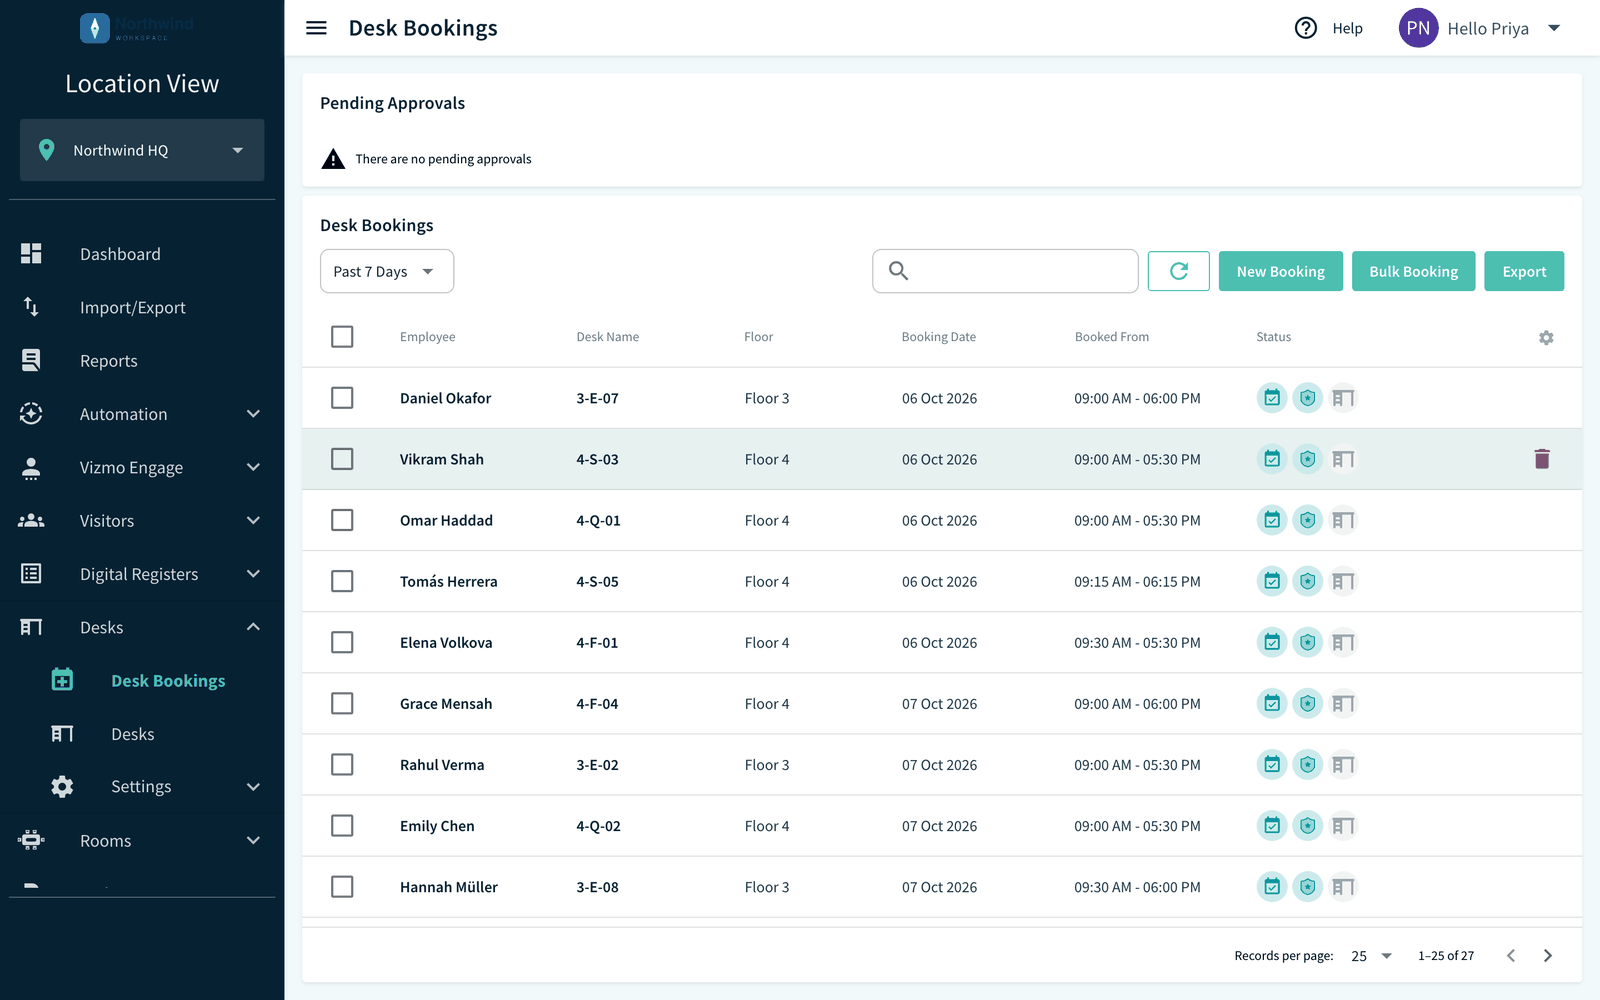
Task: Click the New Booking button
Action: [x=1281, y=271]
